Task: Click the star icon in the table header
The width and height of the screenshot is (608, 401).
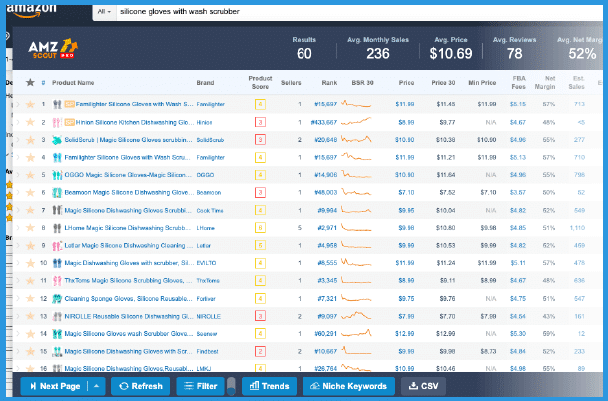Action: coord(30,82)
